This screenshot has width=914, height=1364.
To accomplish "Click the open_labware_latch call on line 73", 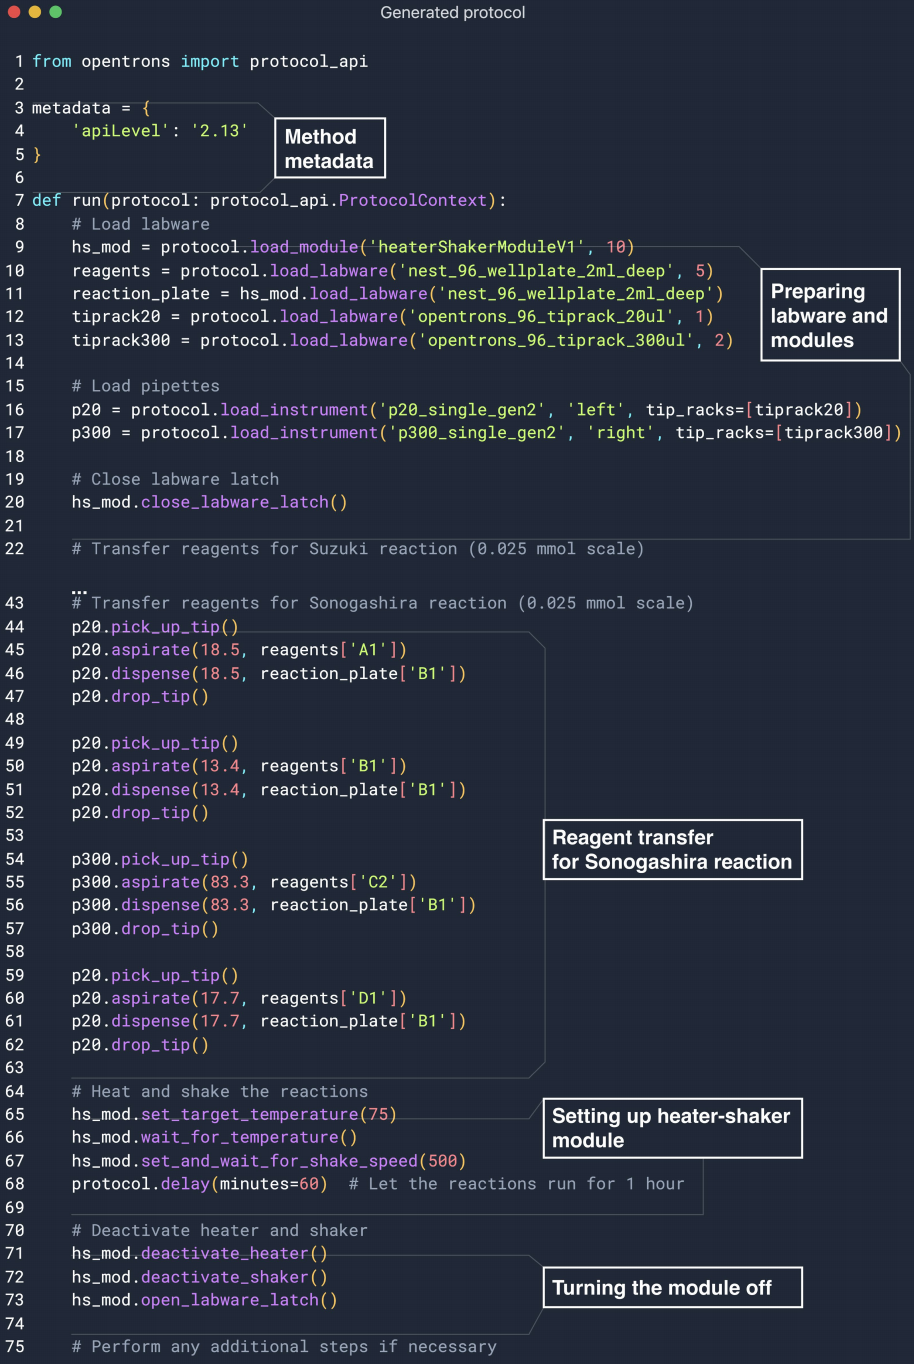I will [233, 1300].
